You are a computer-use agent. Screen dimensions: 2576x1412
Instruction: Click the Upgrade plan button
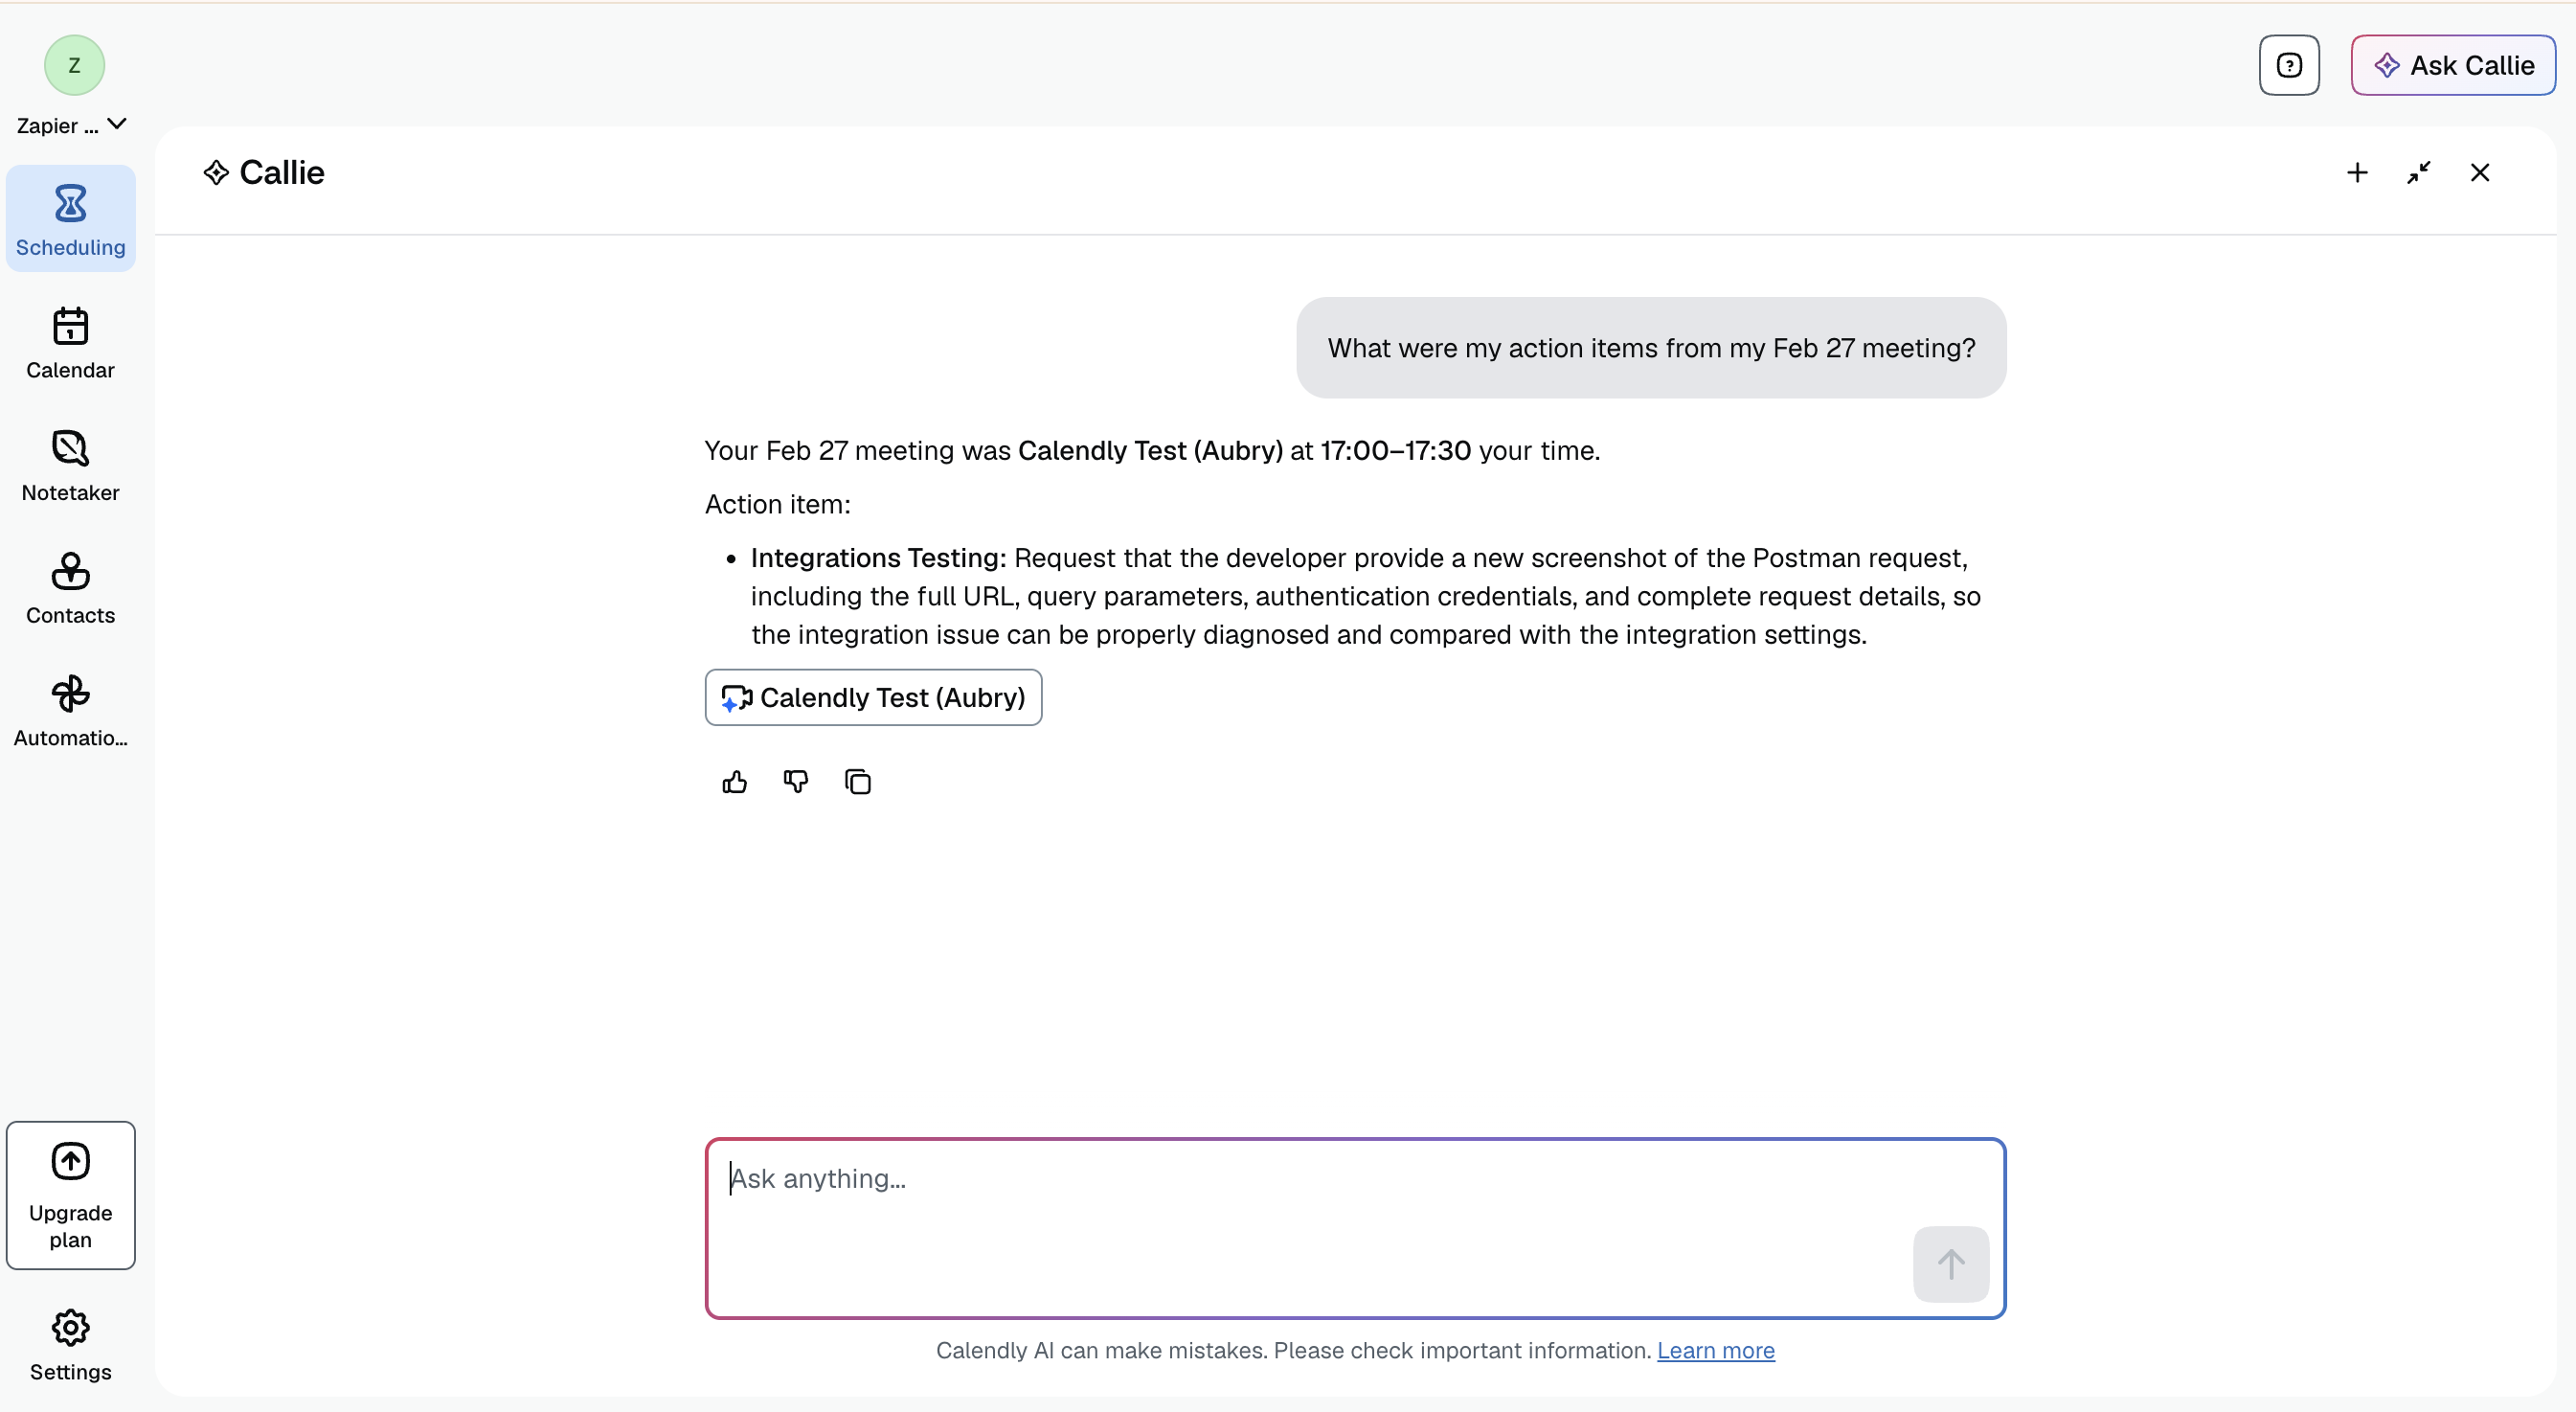pos(70,1196)
